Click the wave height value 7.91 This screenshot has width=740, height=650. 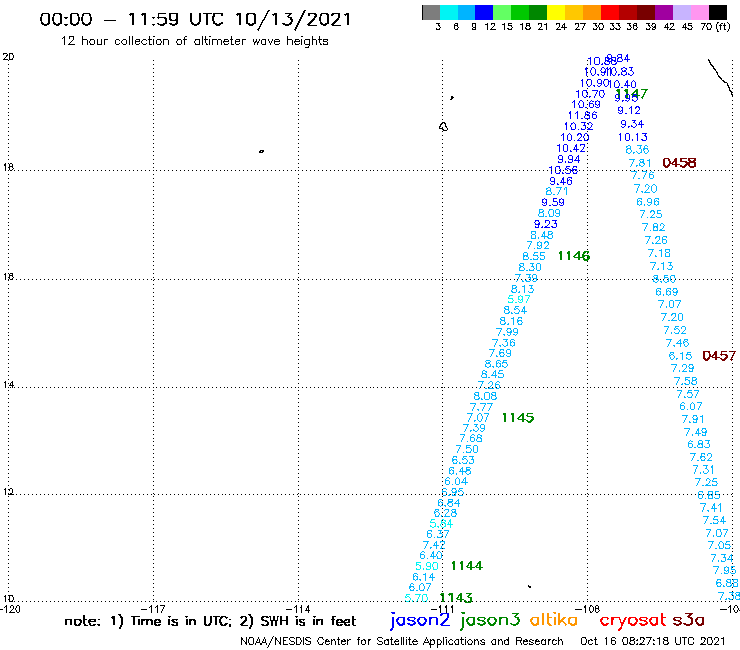click(693, 419)
